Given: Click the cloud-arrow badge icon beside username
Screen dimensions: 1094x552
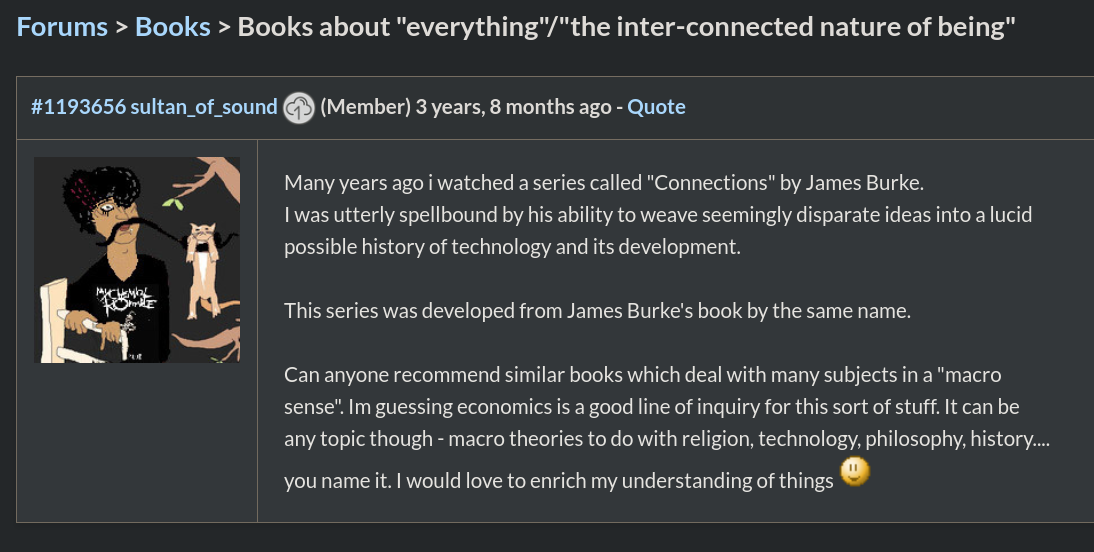Looking at the screenshot, I should pyautogui.click(x=299, y=107).
